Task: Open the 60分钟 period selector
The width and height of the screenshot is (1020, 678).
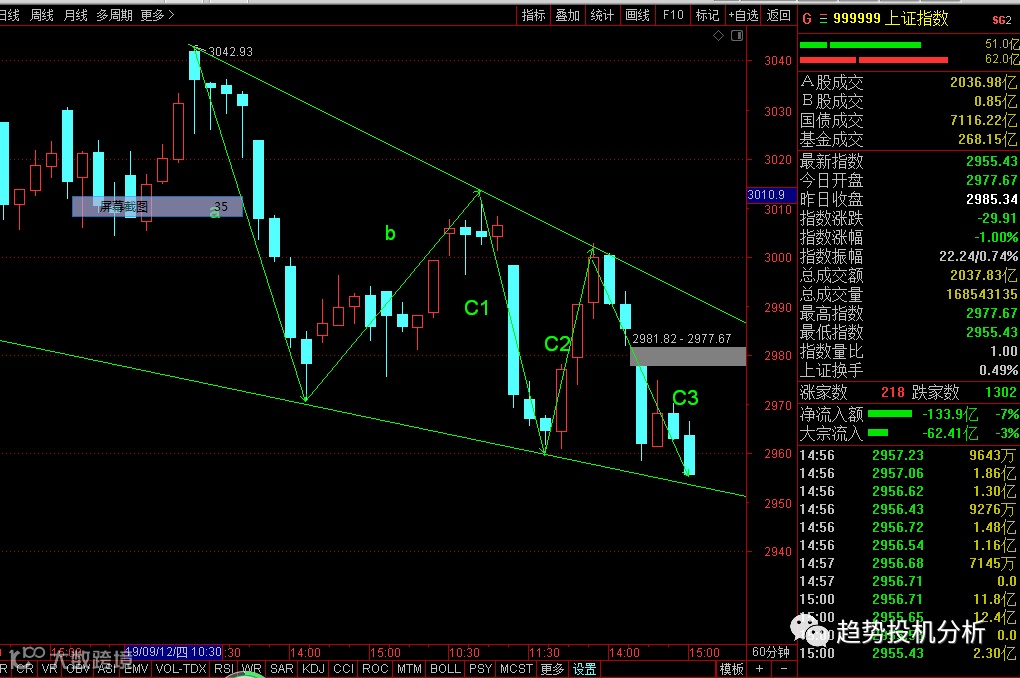Action: pos(771,652)
